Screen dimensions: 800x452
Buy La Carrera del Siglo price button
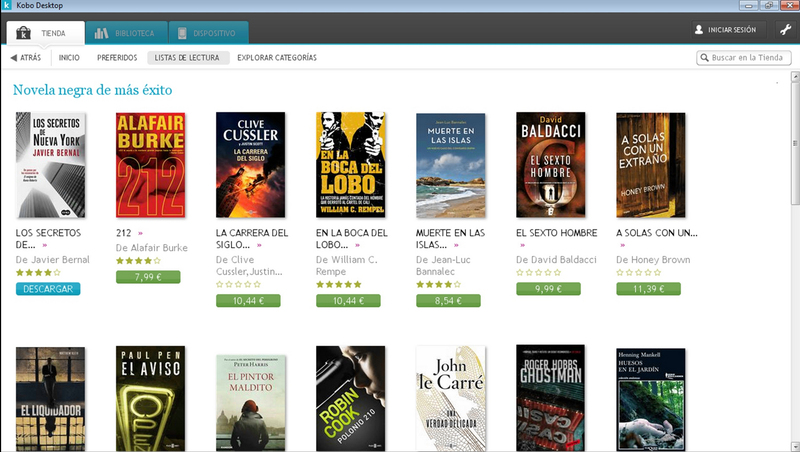[x=248, y=301]
